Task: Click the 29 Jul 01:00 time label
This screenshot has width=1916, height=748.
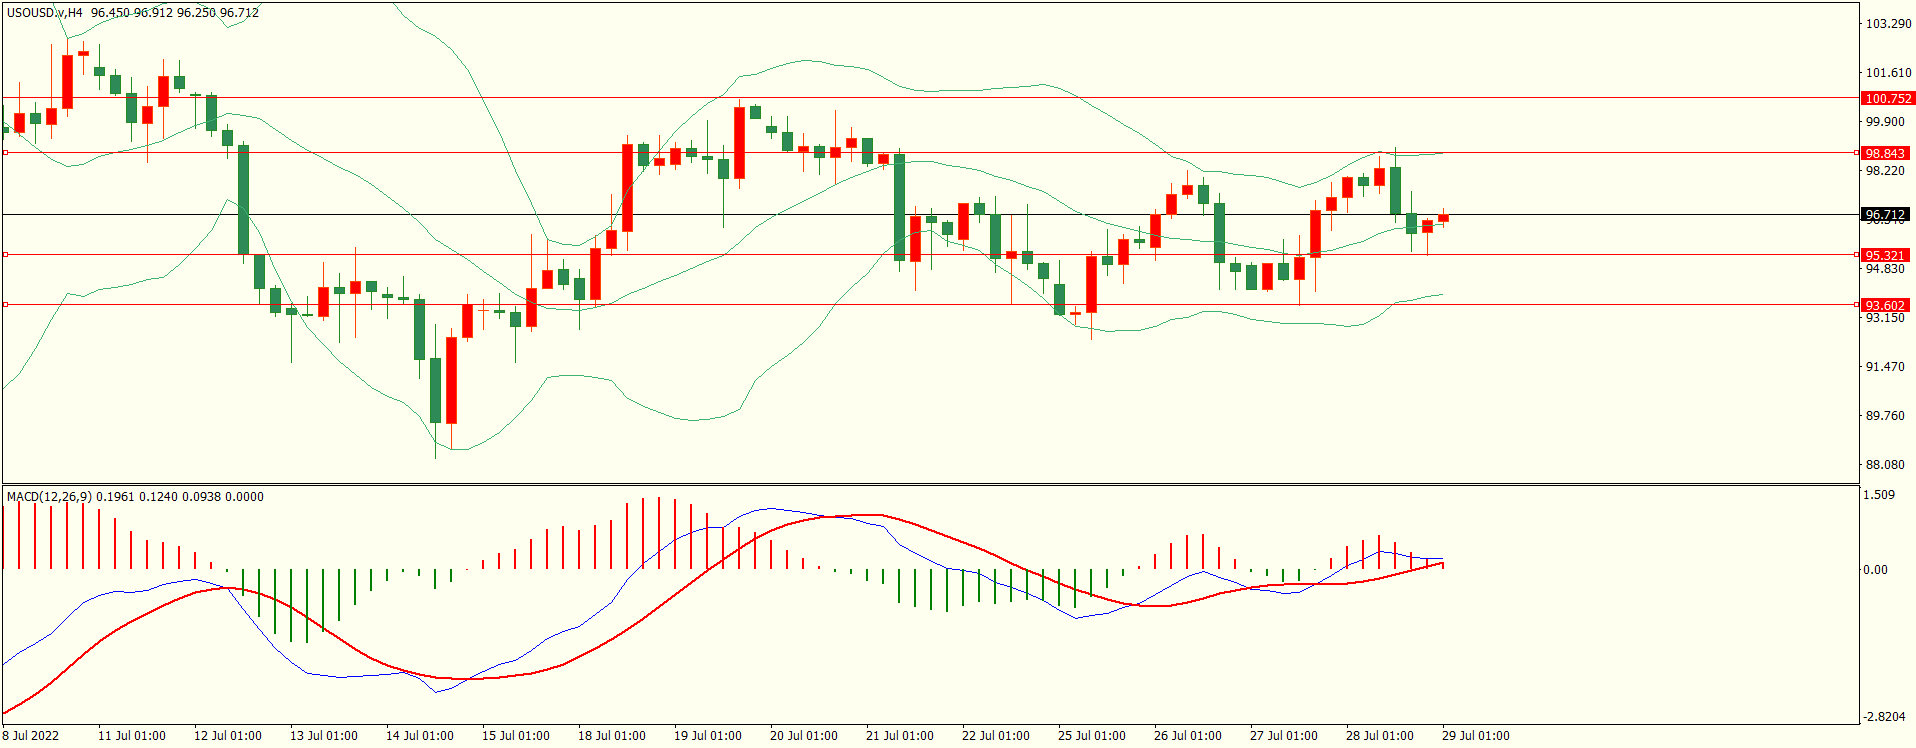Action: tap(1475, 736)
